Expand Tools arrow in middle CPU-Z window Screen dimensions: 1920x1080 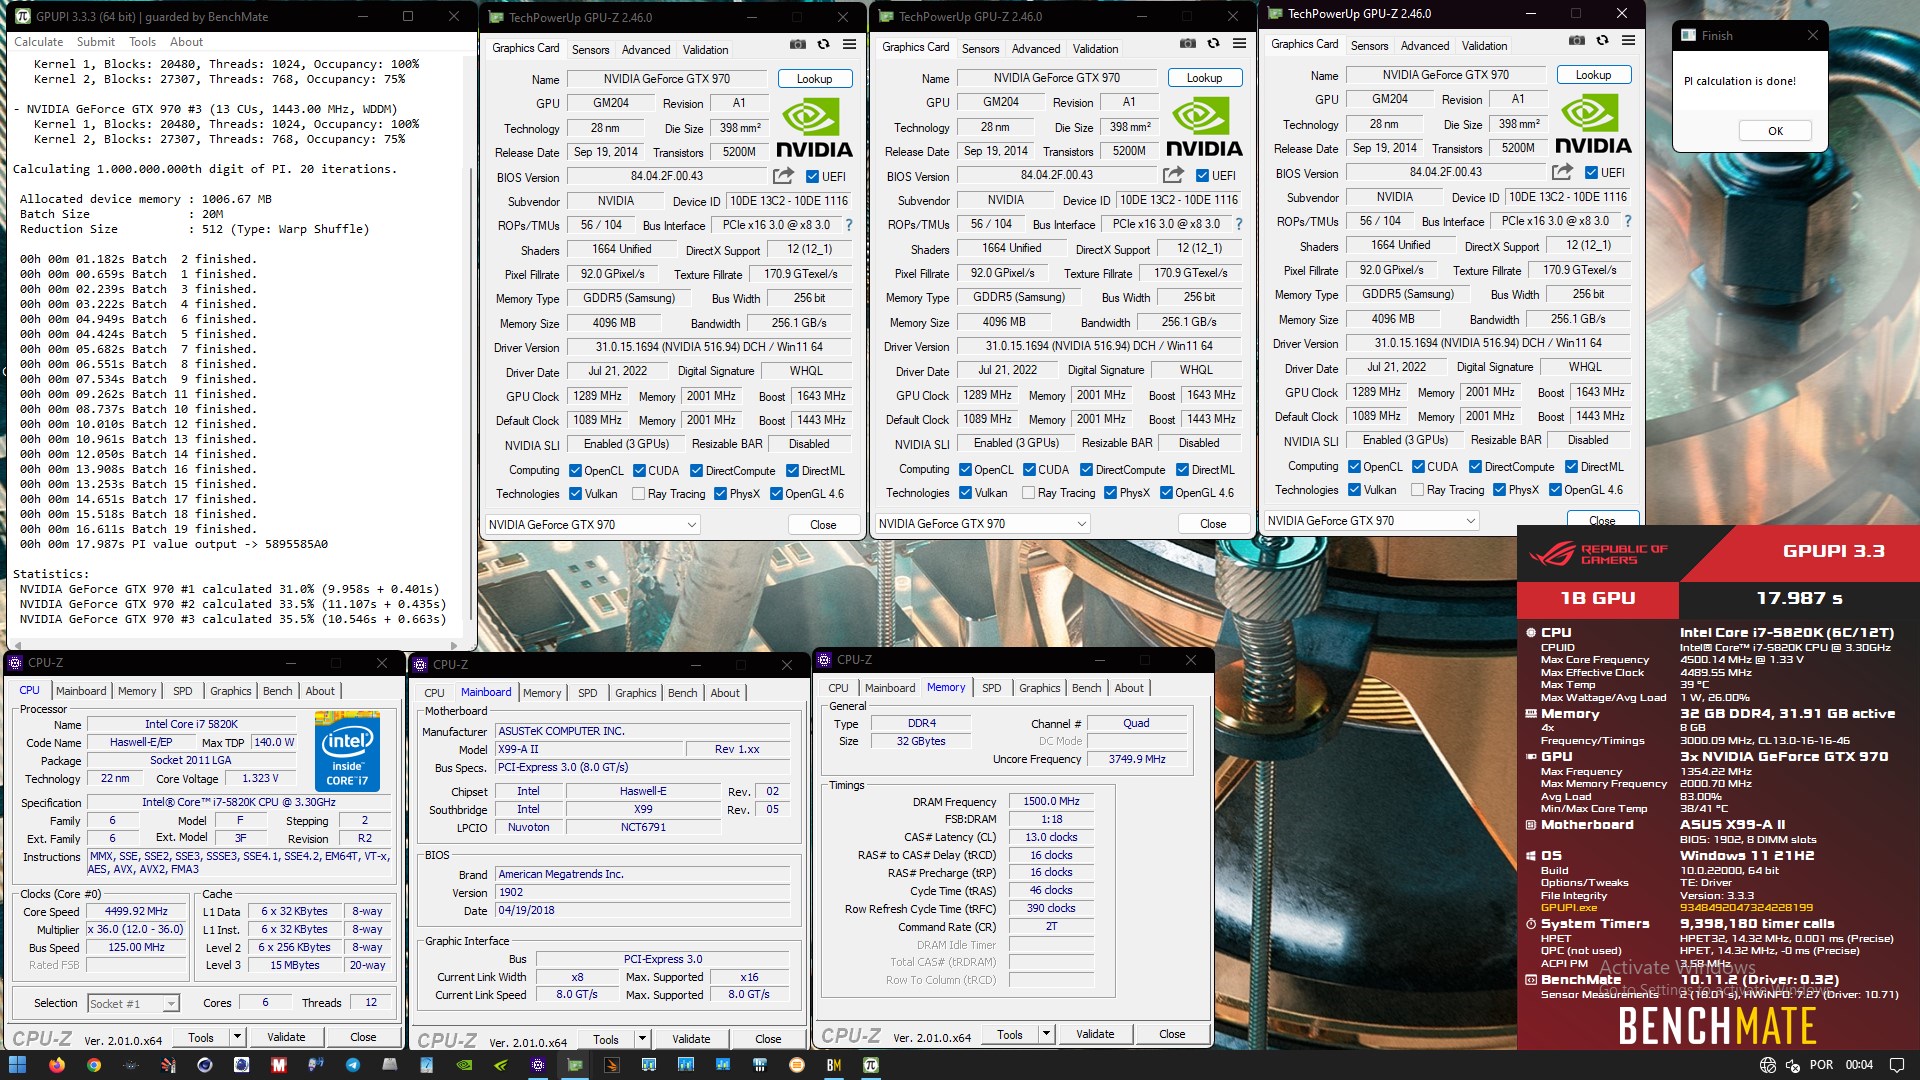pyautogui.click(x=642, y=1040)
